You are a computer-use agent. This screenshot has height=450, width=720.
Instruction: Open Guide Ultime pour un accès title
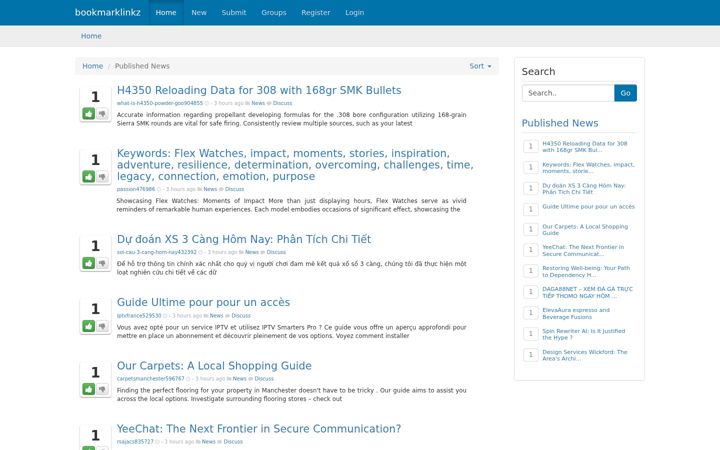tap(203, 302)
